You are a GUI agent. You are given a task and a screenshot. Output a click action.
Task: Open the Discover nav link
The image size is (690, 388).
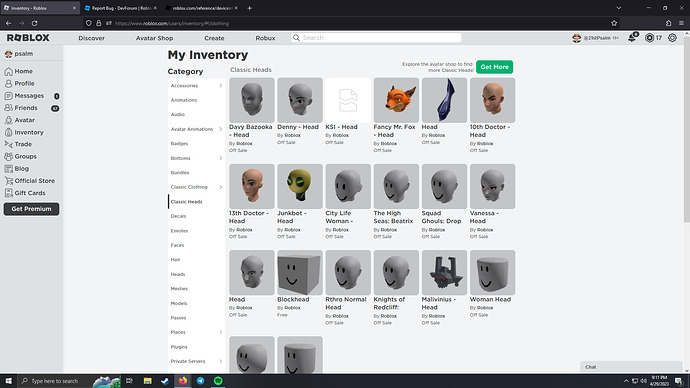(x=92, y=38)
